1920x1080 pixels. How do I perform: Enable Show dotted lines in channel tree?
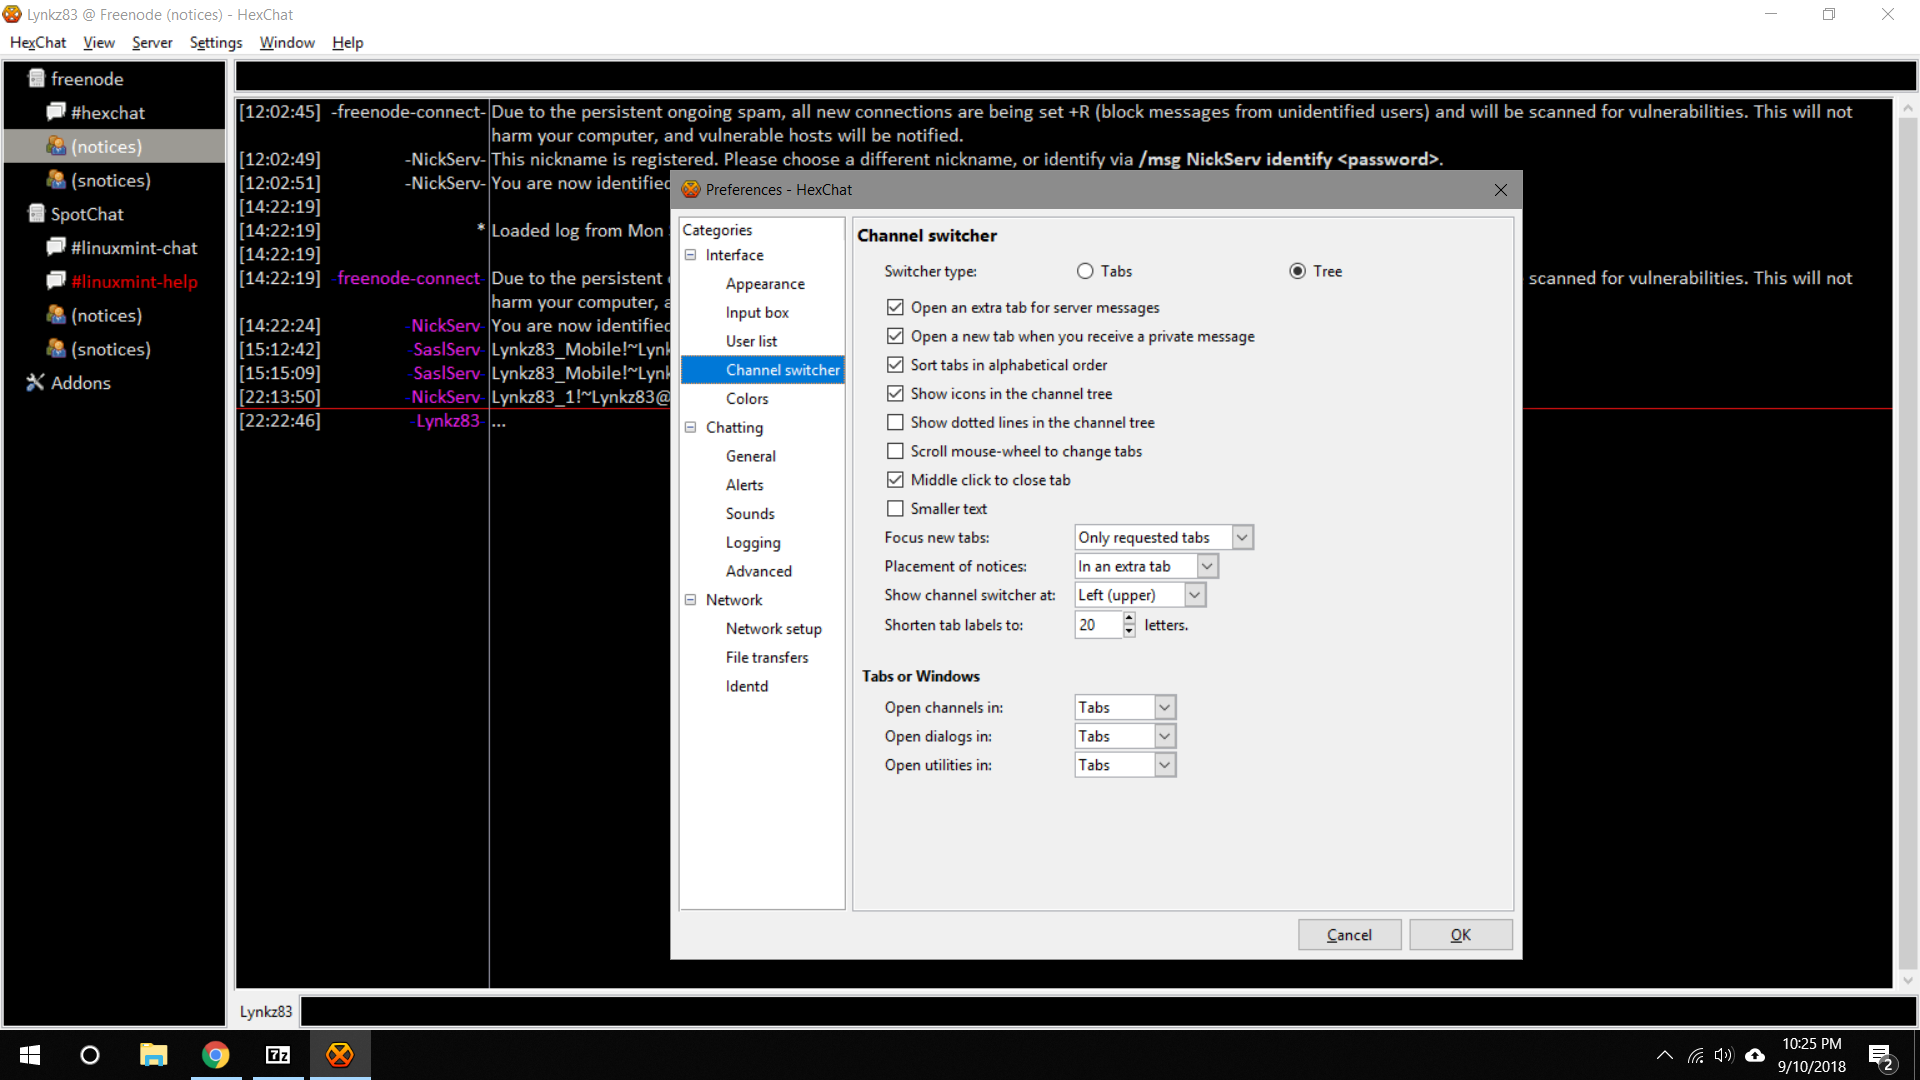(895, 422)
